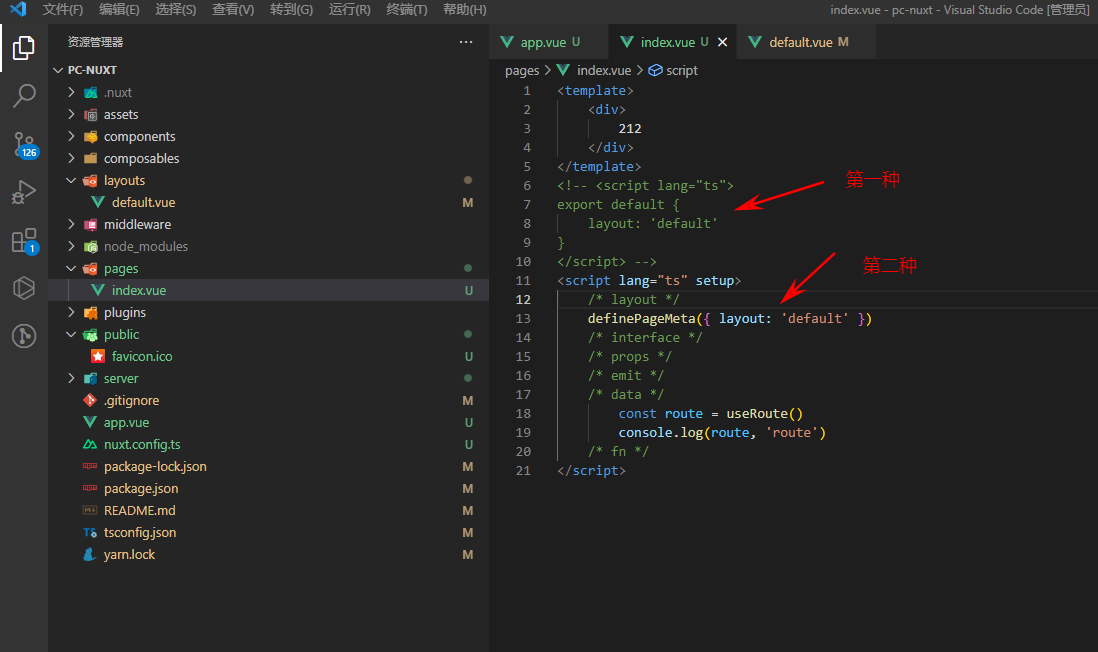The height and width of the screenshot is (652, 1098).
Task: Click the definePageMeta code on line 13
Action: (641, 319)
